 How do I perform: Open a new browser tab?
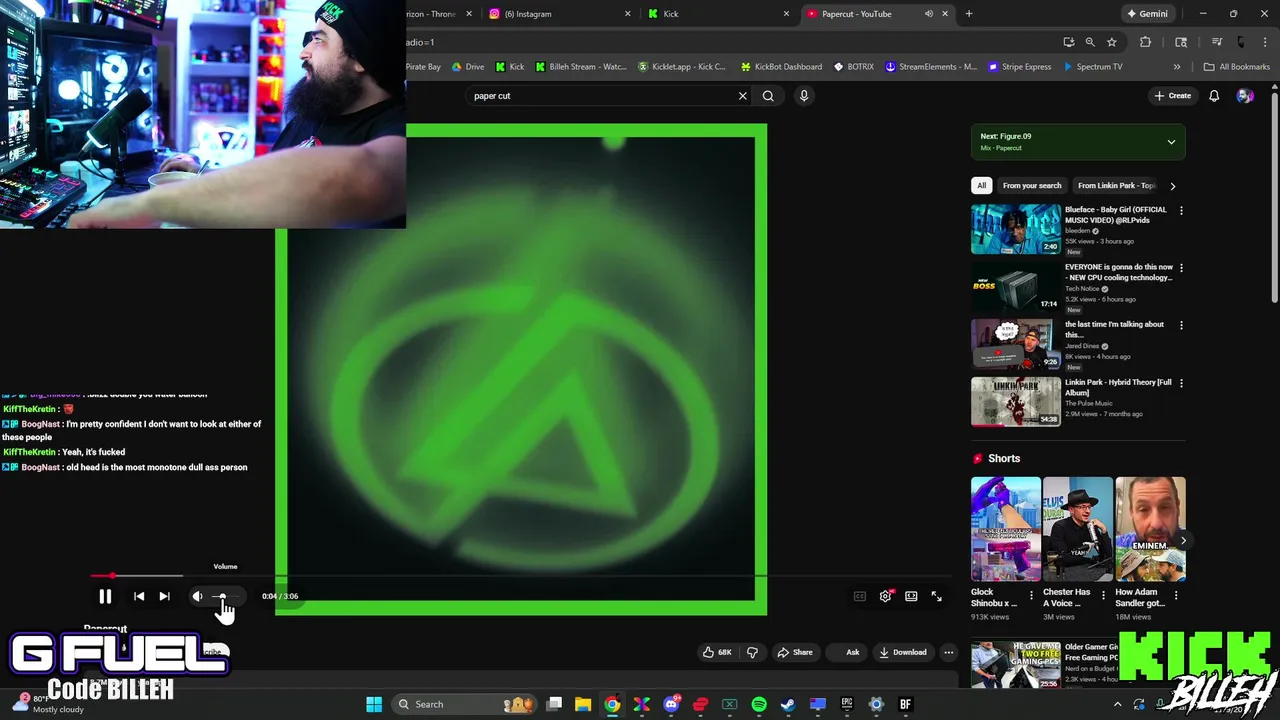[x=968, y=14]
